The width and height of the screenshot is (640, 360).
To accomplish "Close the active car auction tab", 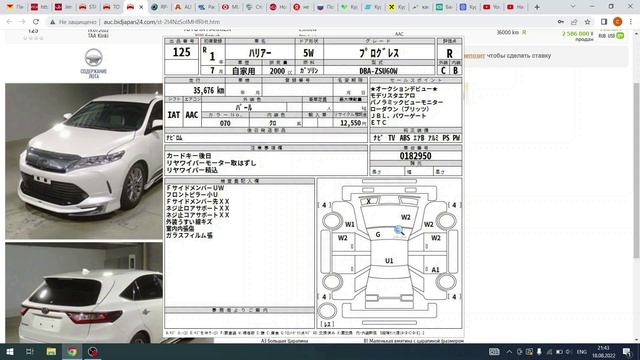I will (141, 7).
